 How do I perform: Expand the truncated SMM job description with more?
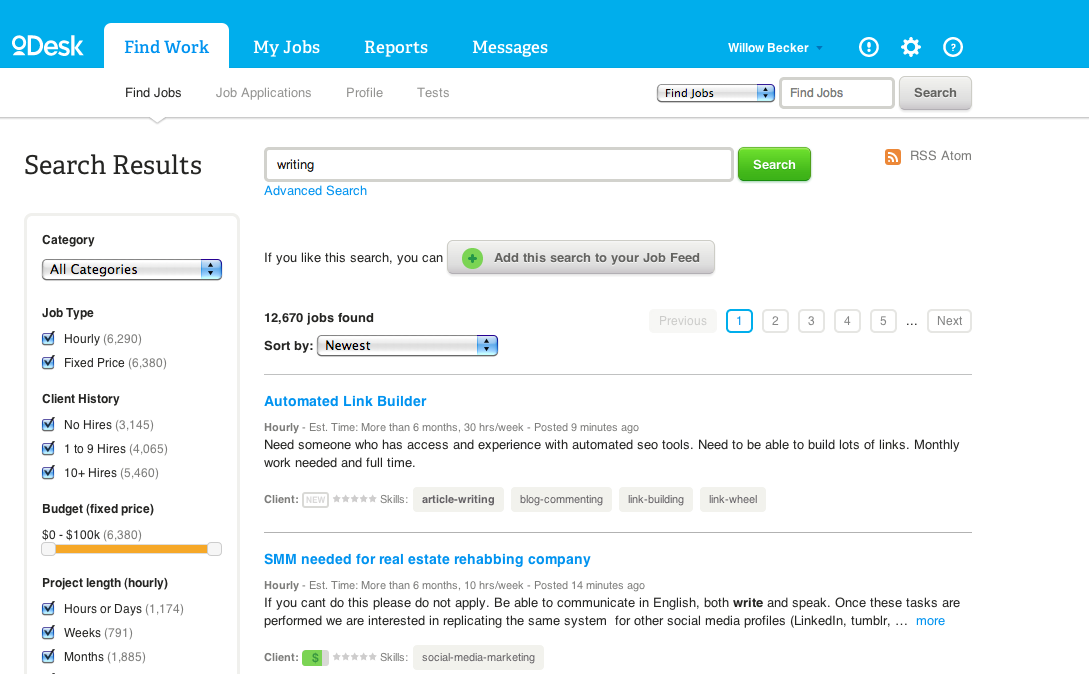930,621
